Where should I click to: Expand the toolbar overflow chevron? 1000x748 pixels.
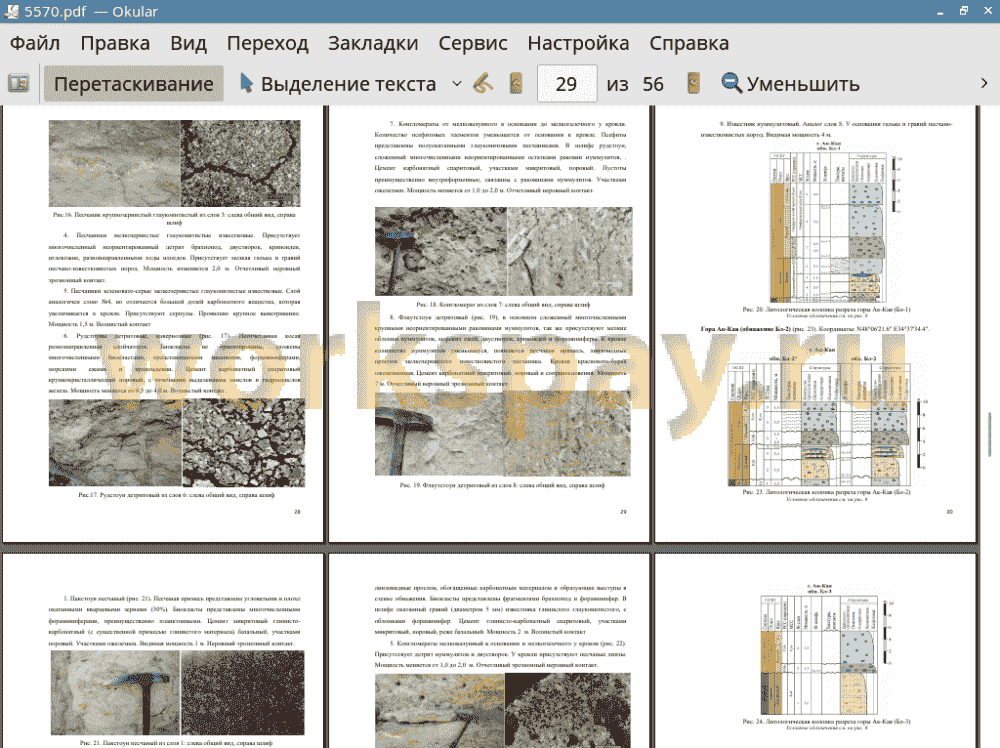[x=984, y=84]
